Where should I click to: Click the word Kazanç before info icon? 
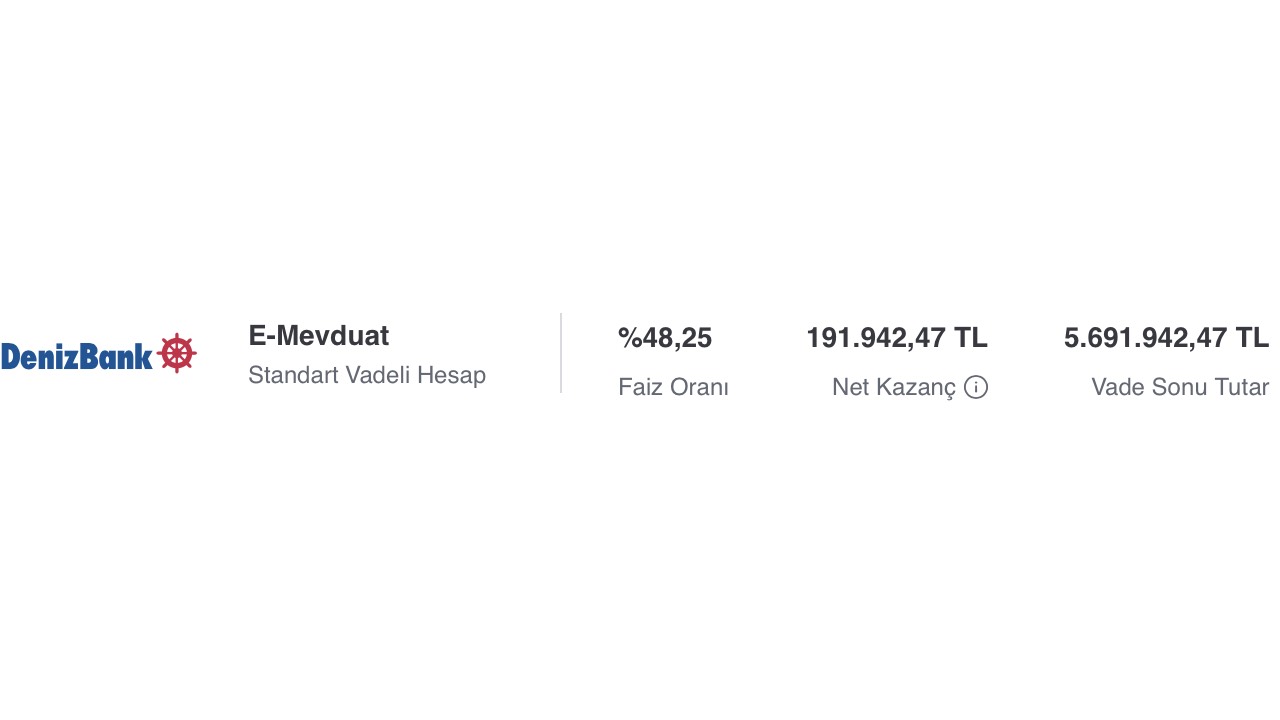[914, 387]
